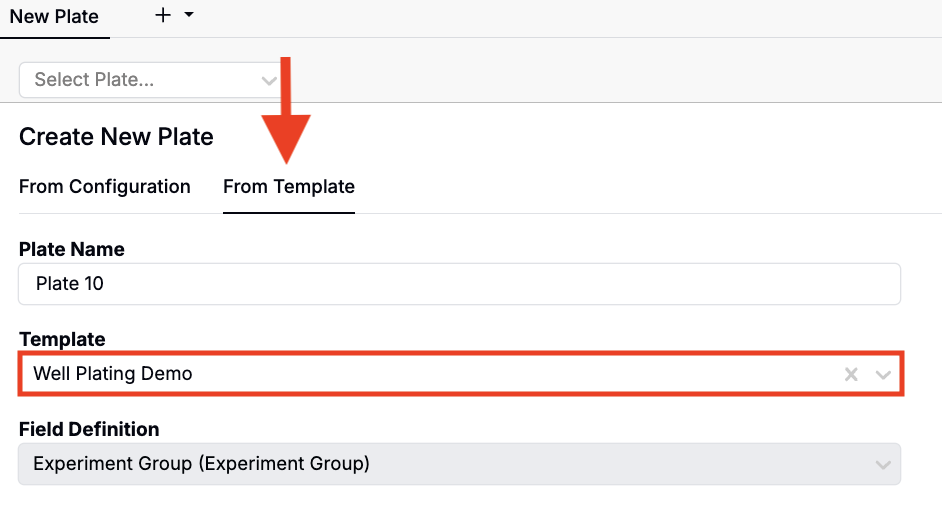
Task: Select the New Plate tab
Action: point(54,17)
